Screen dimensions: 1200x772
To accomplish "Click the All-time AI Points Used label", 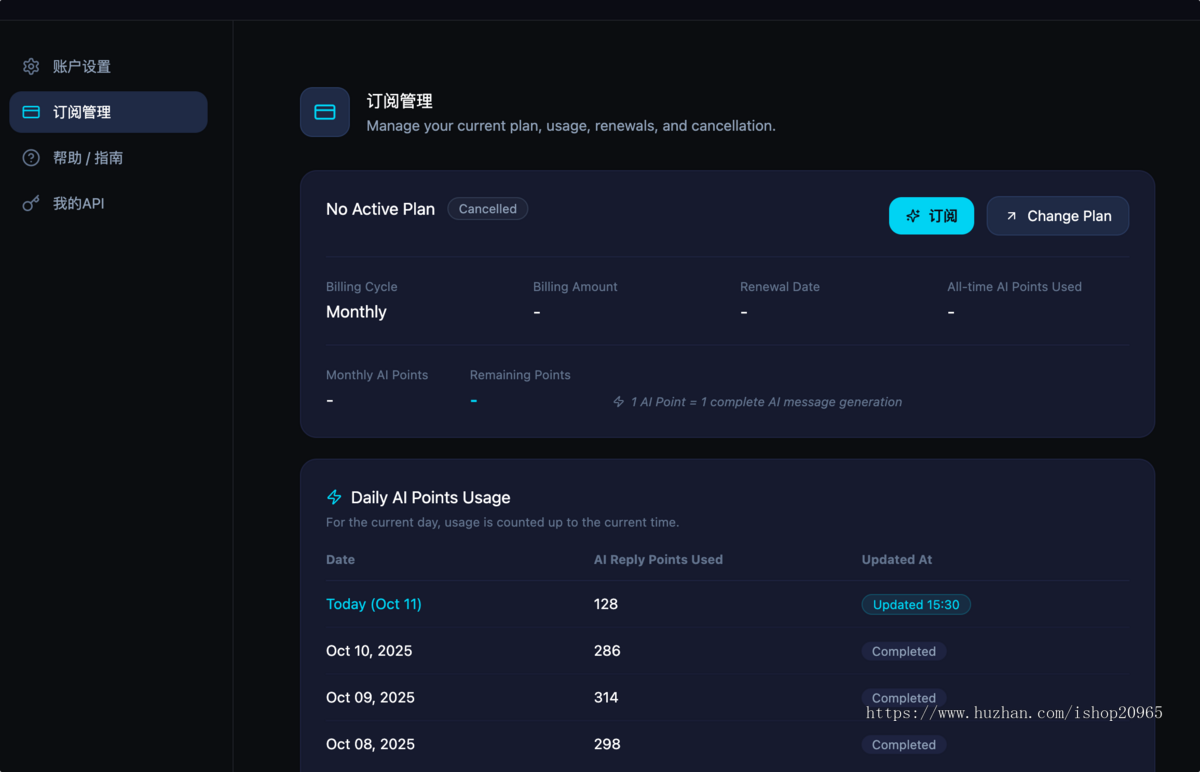I will (1014, 287).
